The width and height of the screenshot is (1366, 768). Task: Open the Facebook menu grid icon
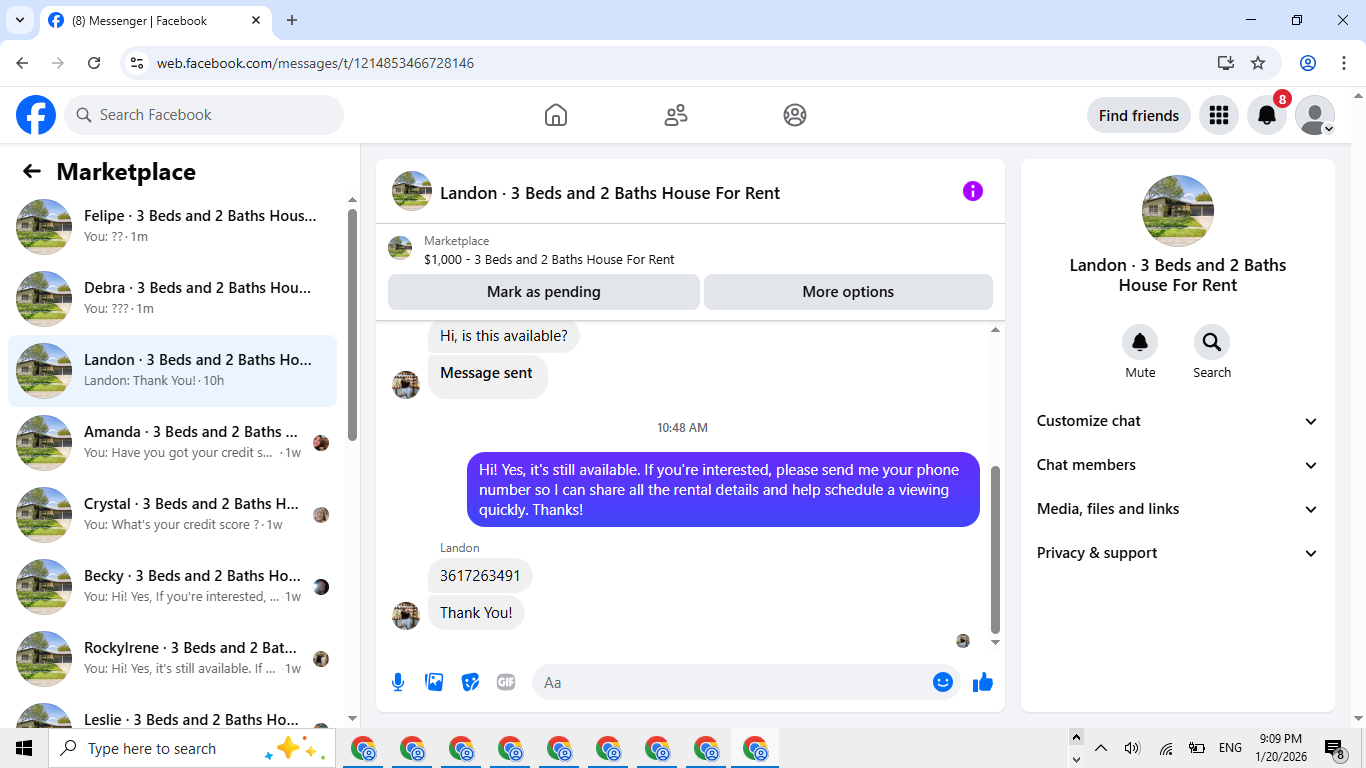coord(1218,115)
